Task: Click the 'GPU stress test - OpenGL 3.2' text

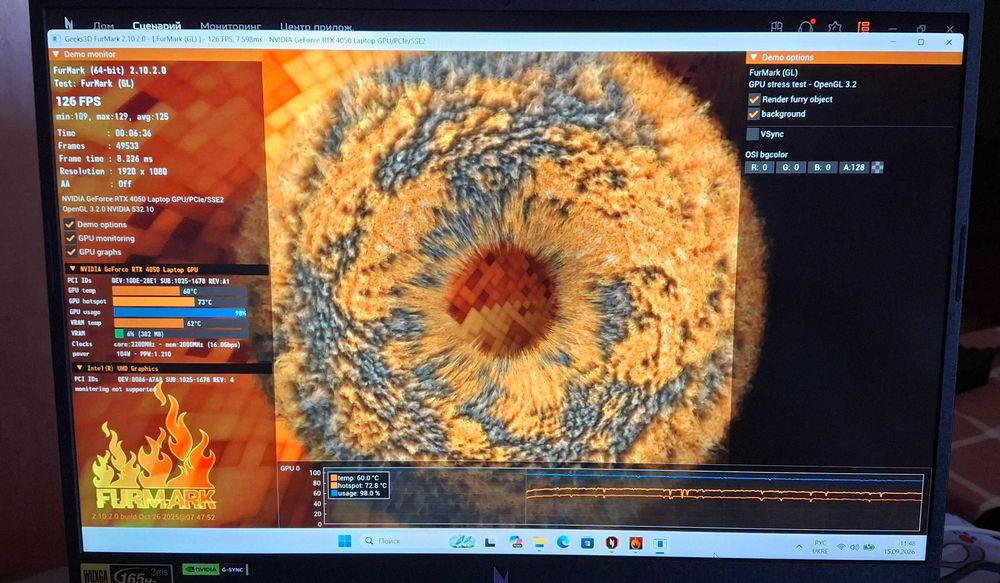Action: tap(802, 84)
